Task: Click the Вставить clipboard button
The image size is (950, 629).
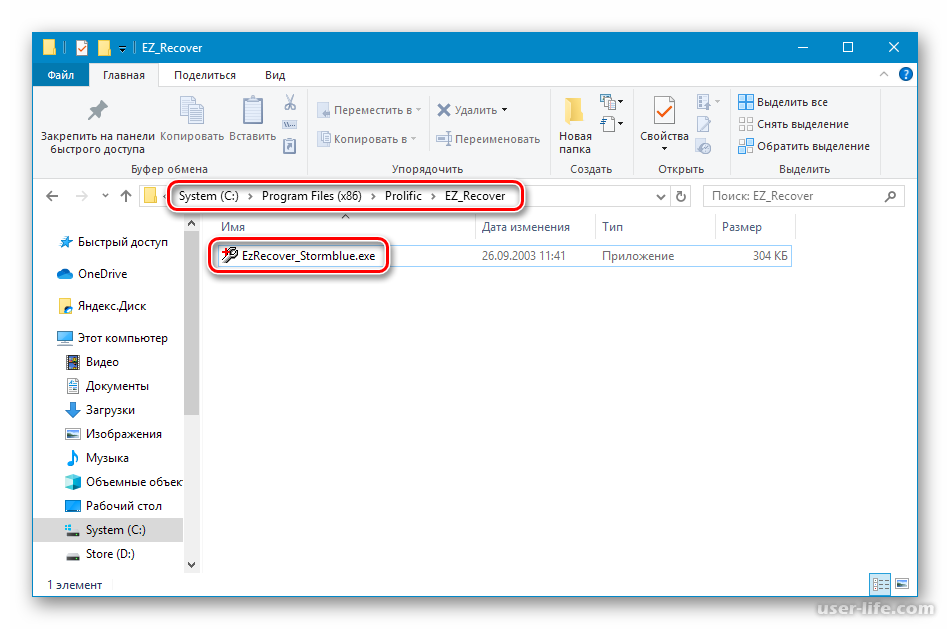Action: pyautogui.click(x=253, y=119)
